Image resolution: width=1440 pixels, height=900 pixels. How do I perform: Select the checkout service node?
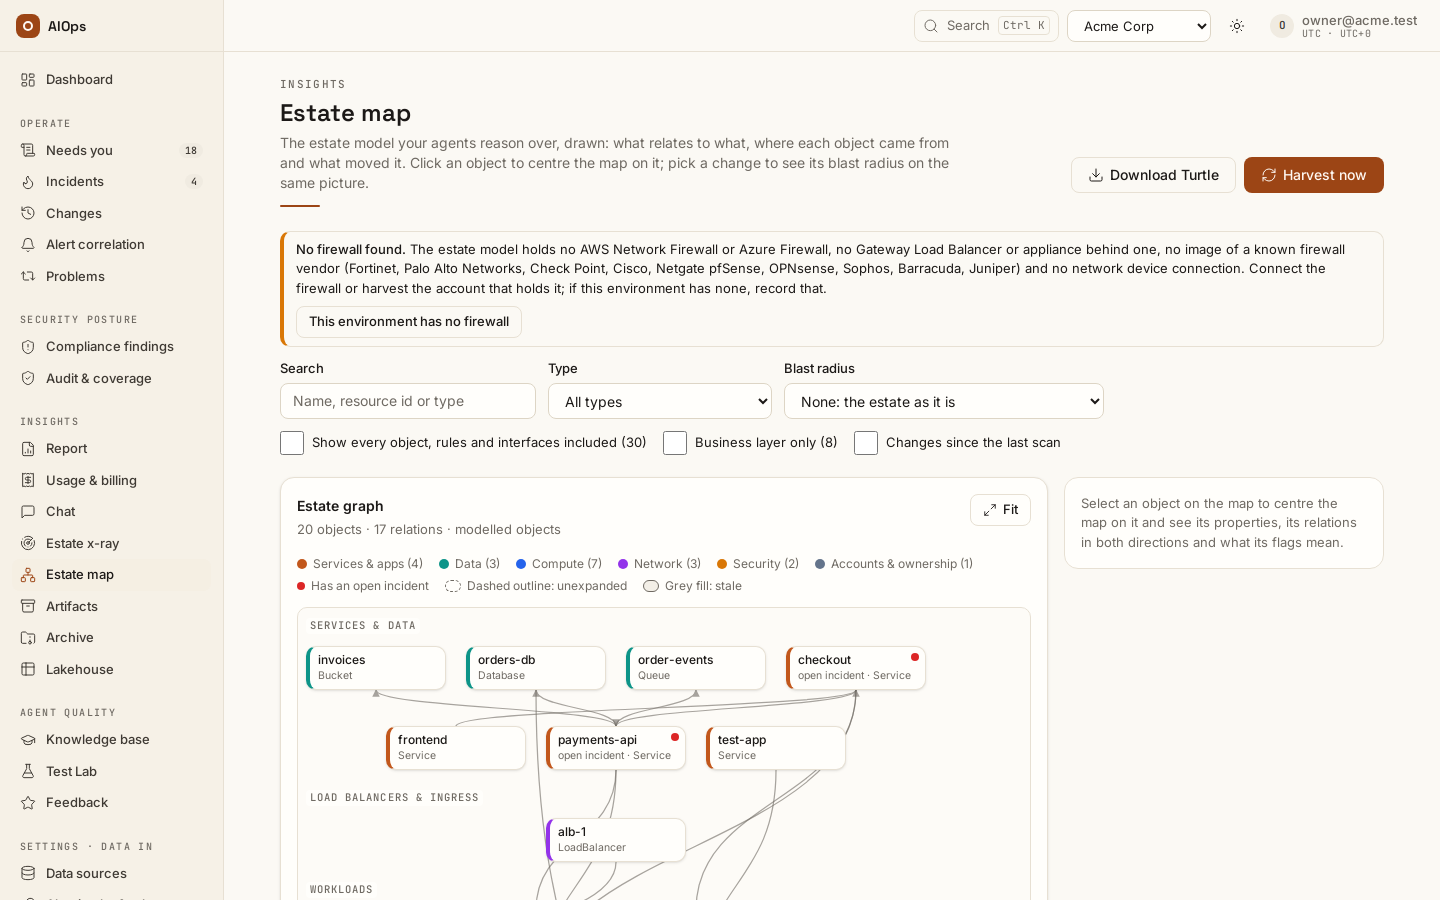click(856, 668)
